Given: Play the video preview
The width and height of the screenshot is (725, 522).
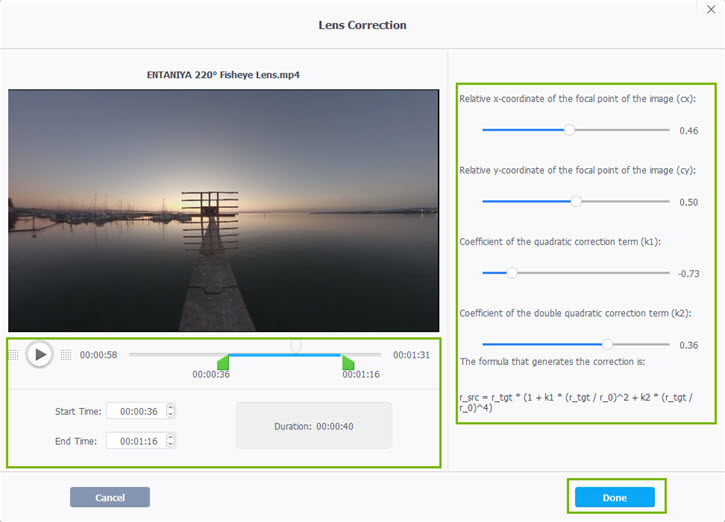Looking at the screenshot, I should pyautogui.click(x=40, y=355).
